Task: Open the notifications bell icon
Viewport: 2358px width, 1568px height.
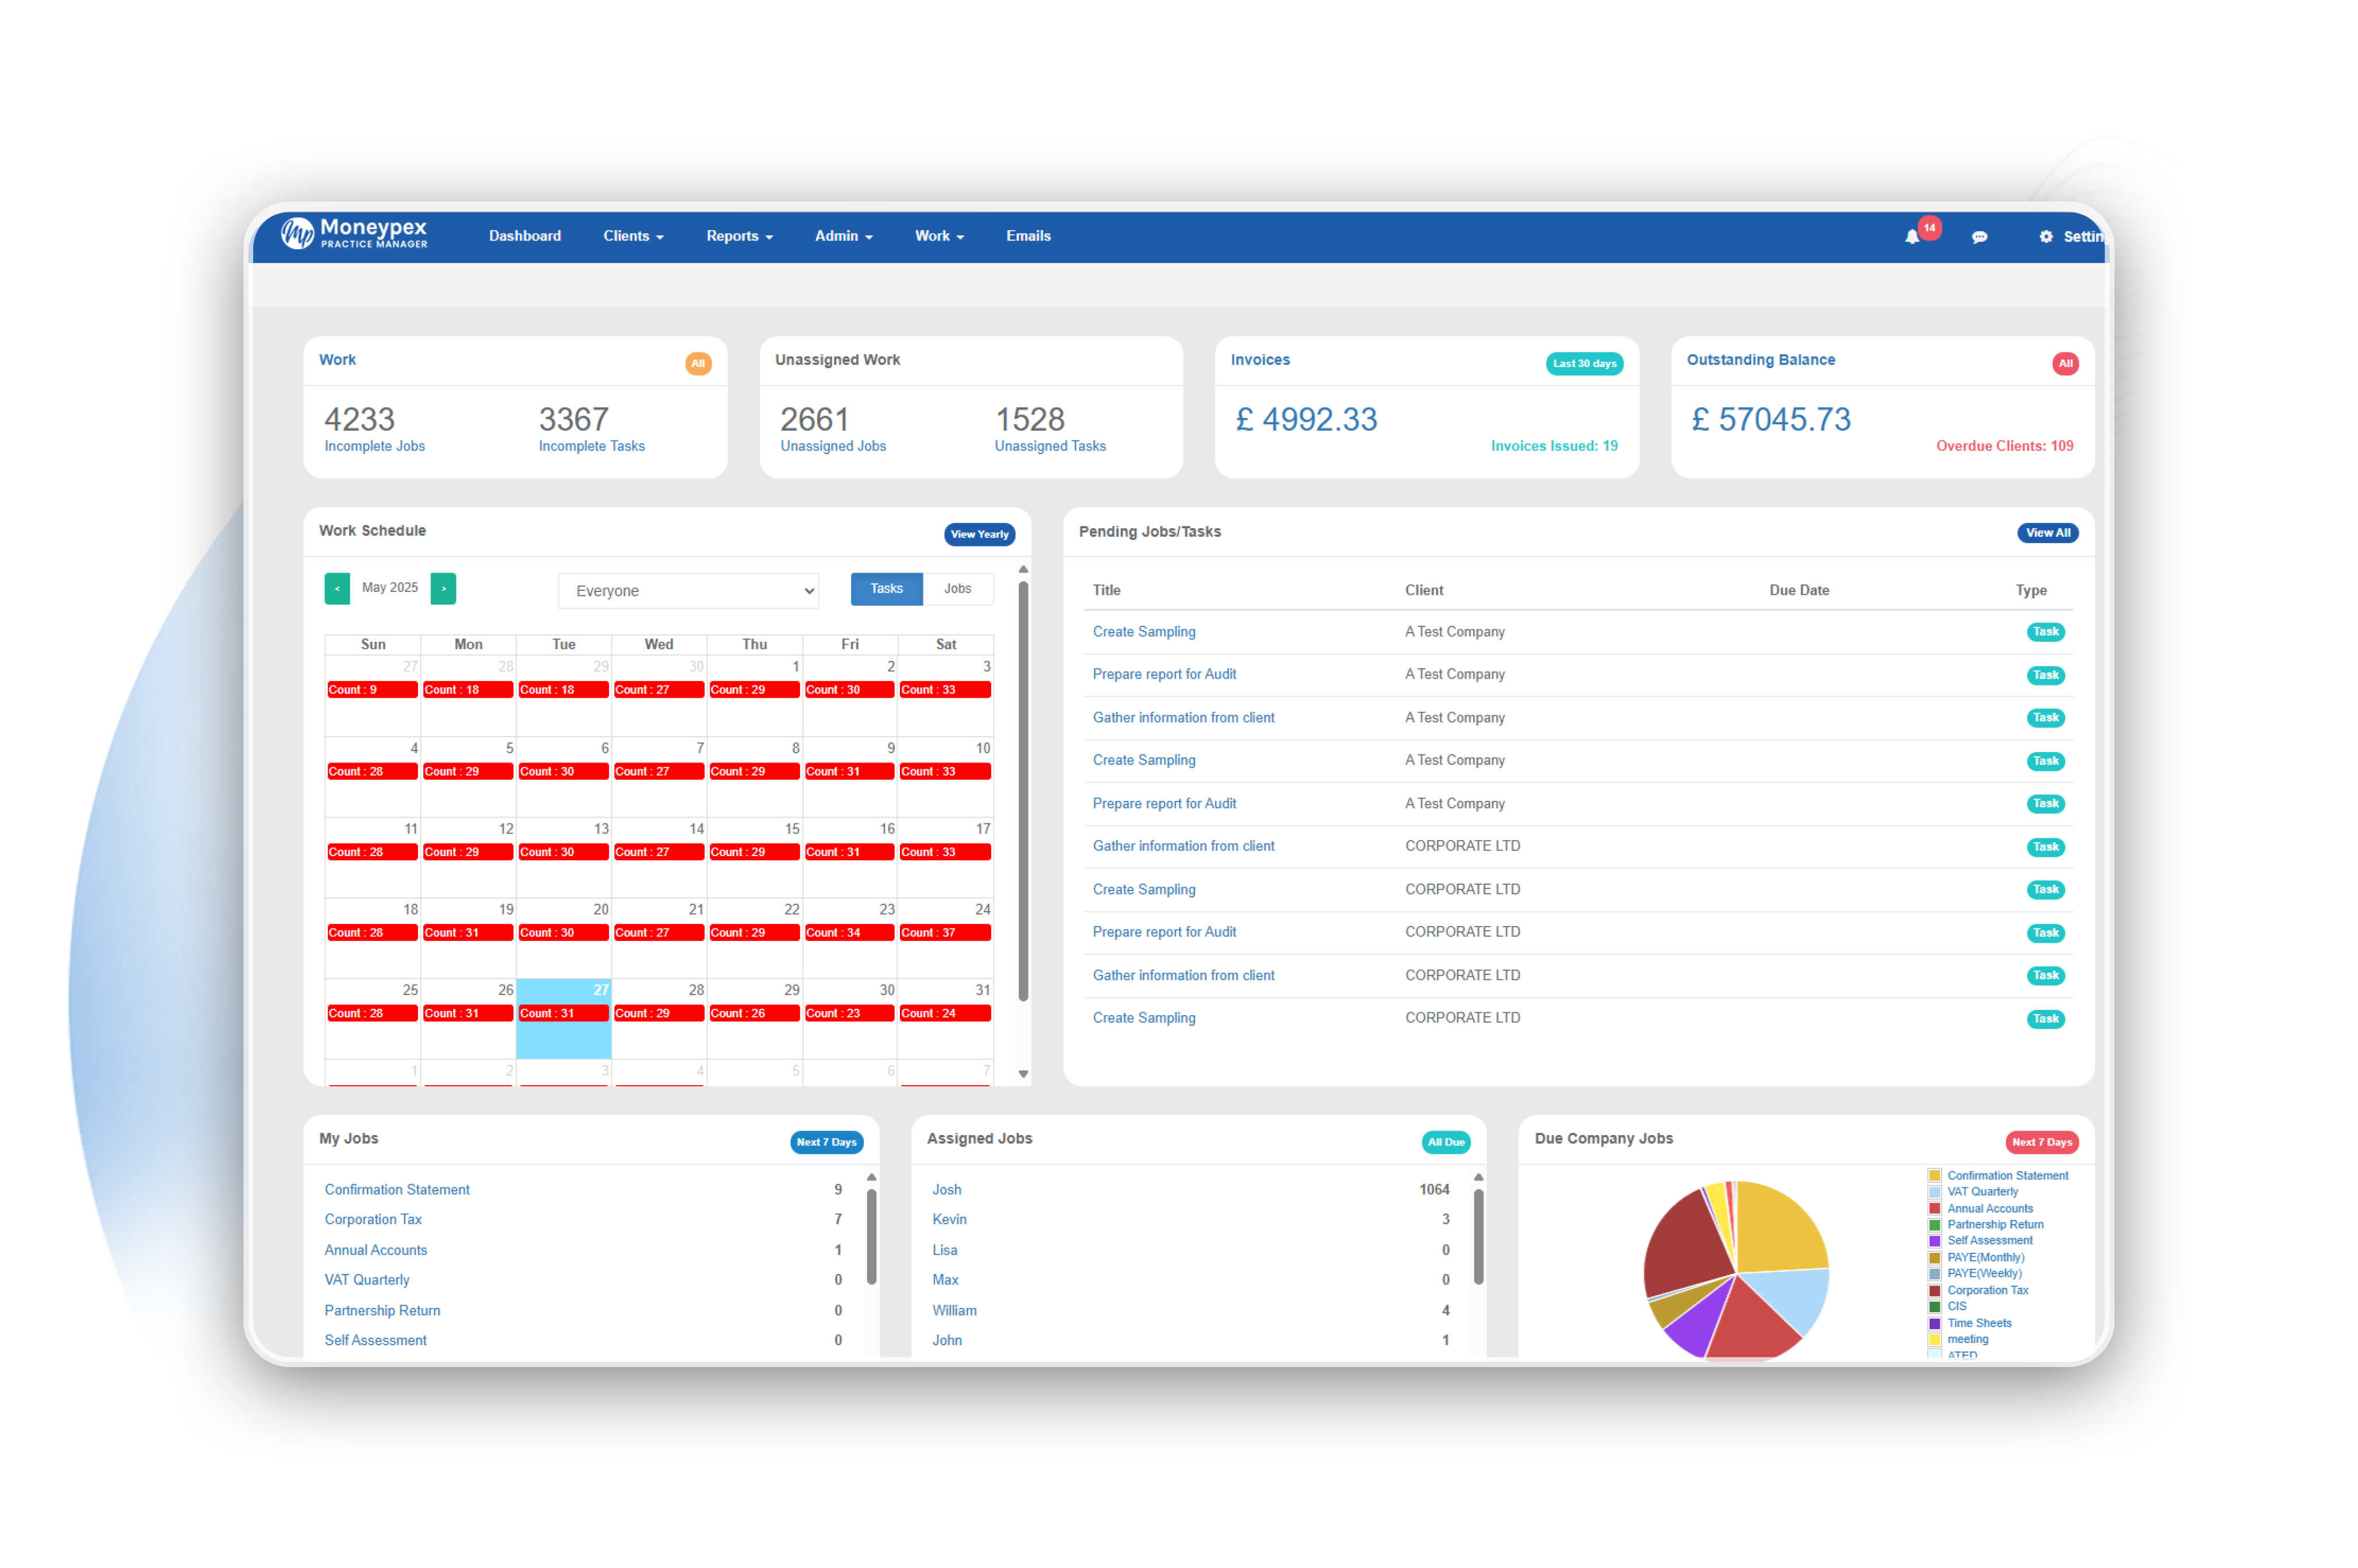Action: [1913, 236]
